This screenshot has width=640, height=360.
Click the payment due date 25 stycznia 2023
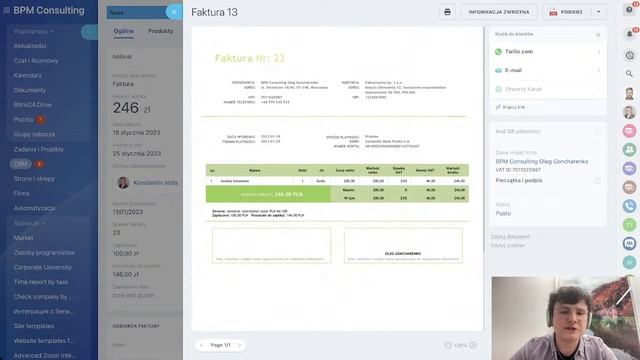tap(137, 153)
